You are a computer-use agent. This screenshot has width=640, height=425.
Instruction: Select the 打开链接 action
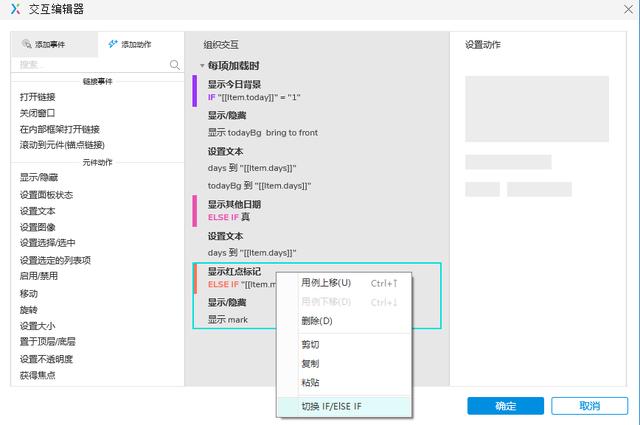(x=38, y=97)
